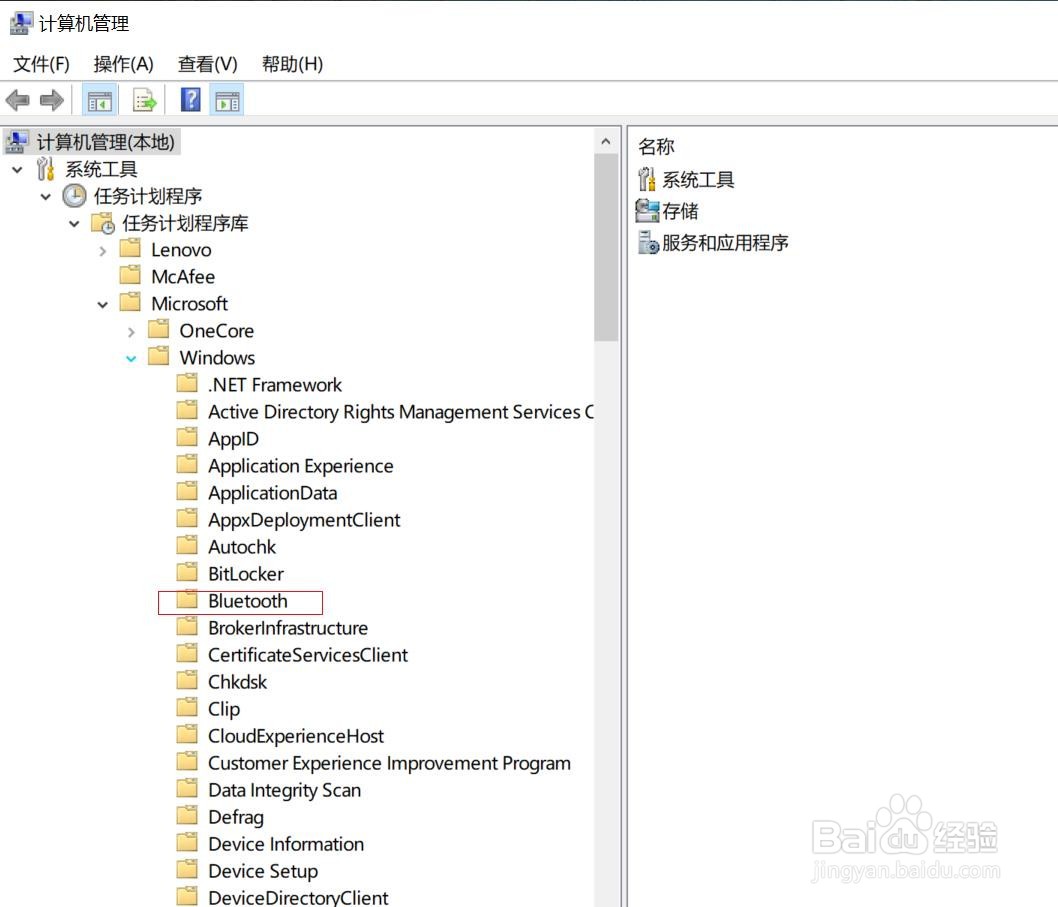Click the 计算机管理(本地) root node icon
The height and width of the screenshot is (907, 1058).
pyautogui.click(x=17, y=142)
